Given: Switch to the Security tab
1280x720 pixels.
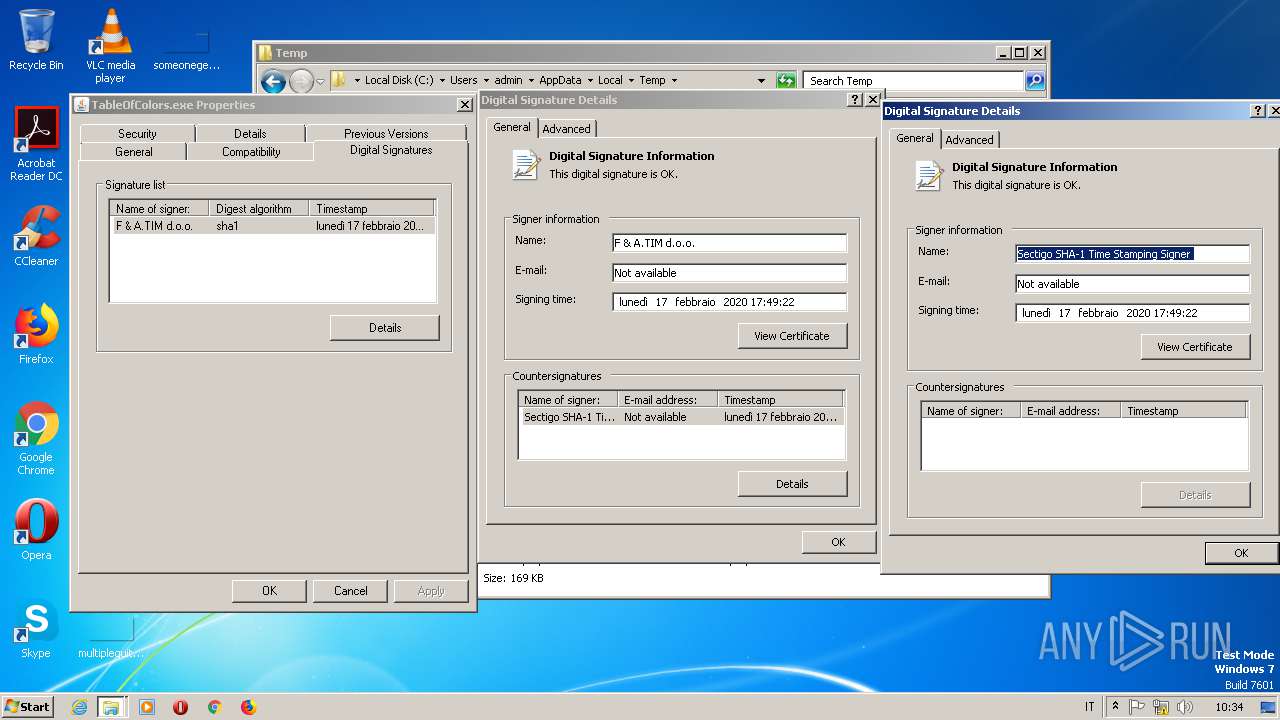Looking at the screenshot, I should click(x=137, y=134).
